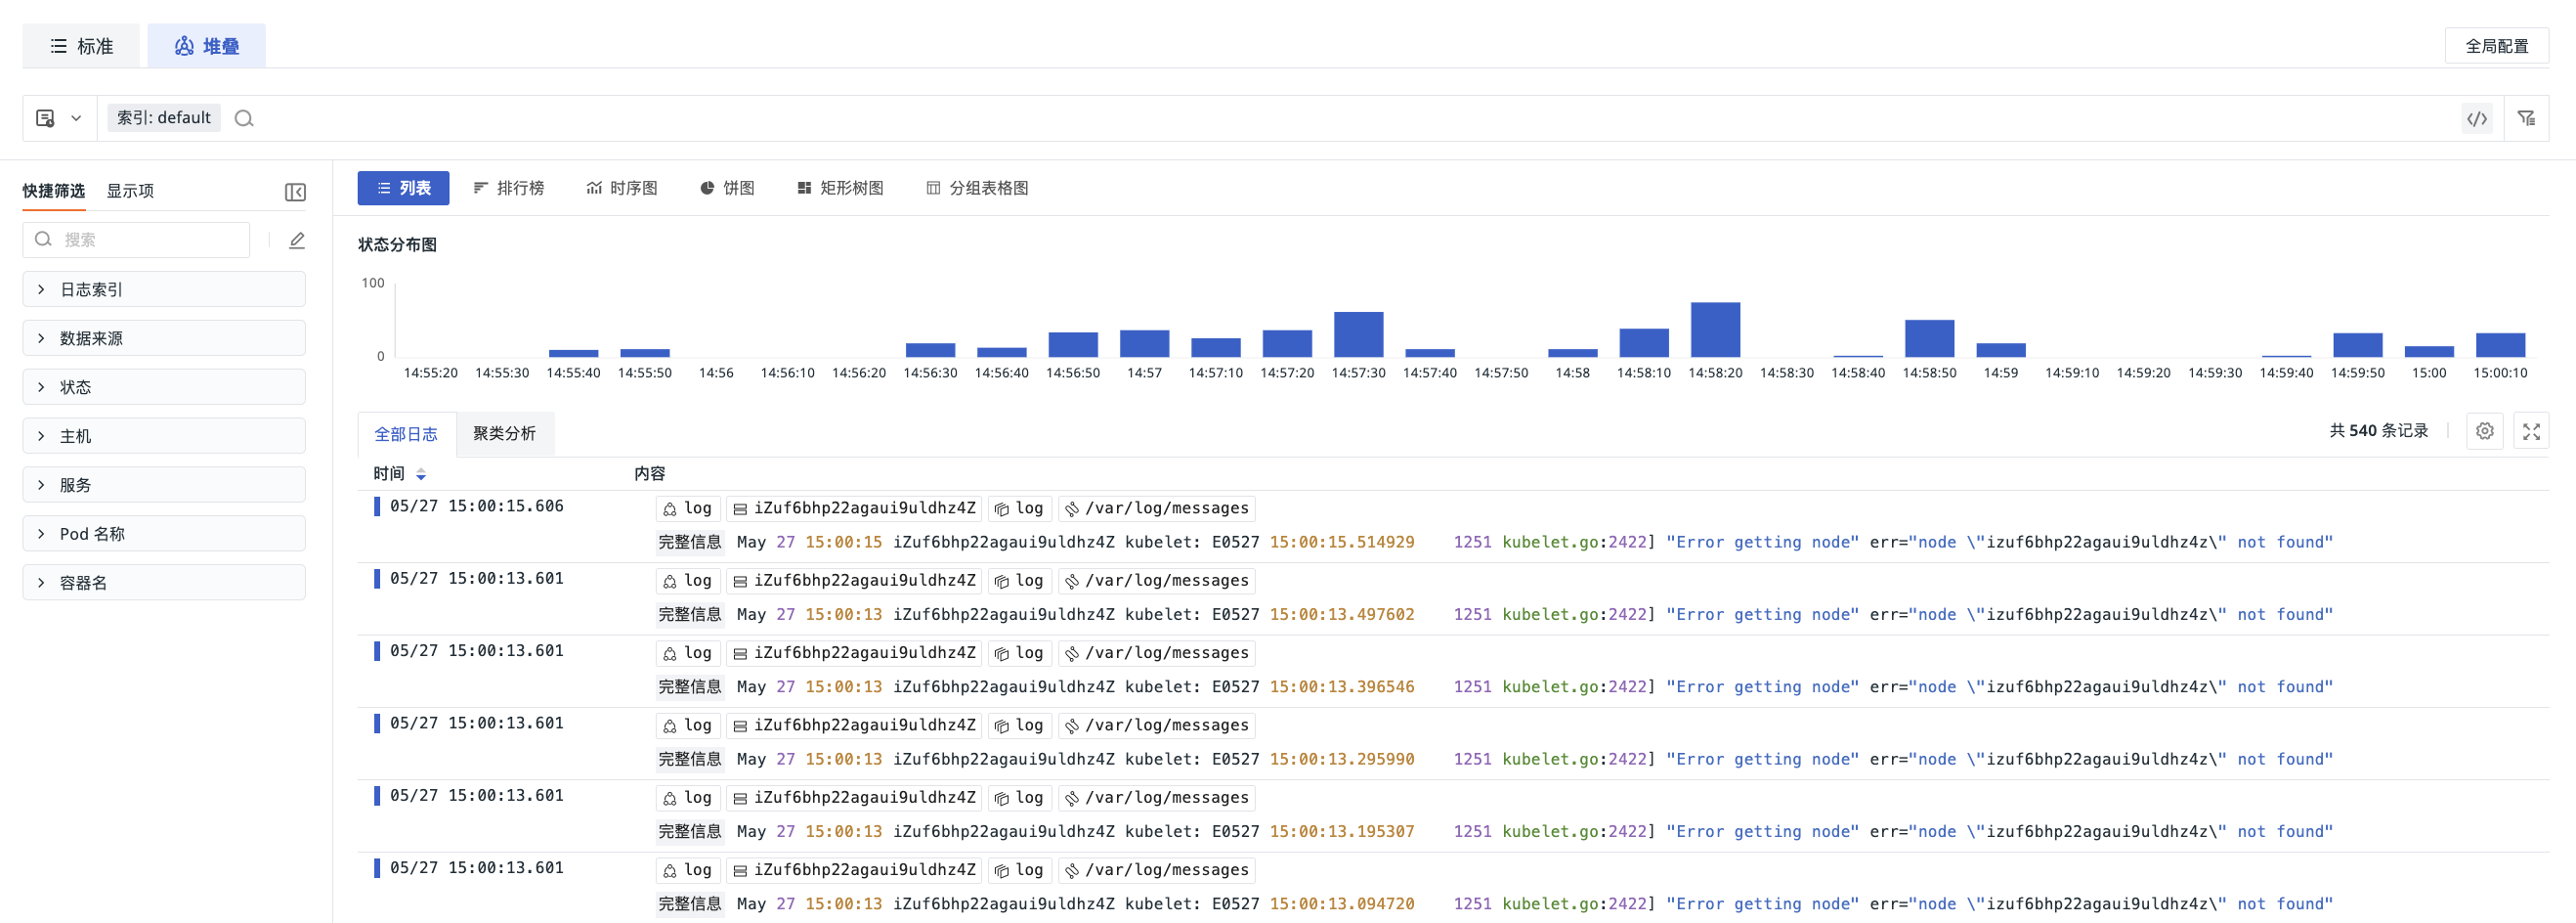Screen dimensions: 2576x923
Task: Toggle code query mode icon
Action: (2477, 119)
